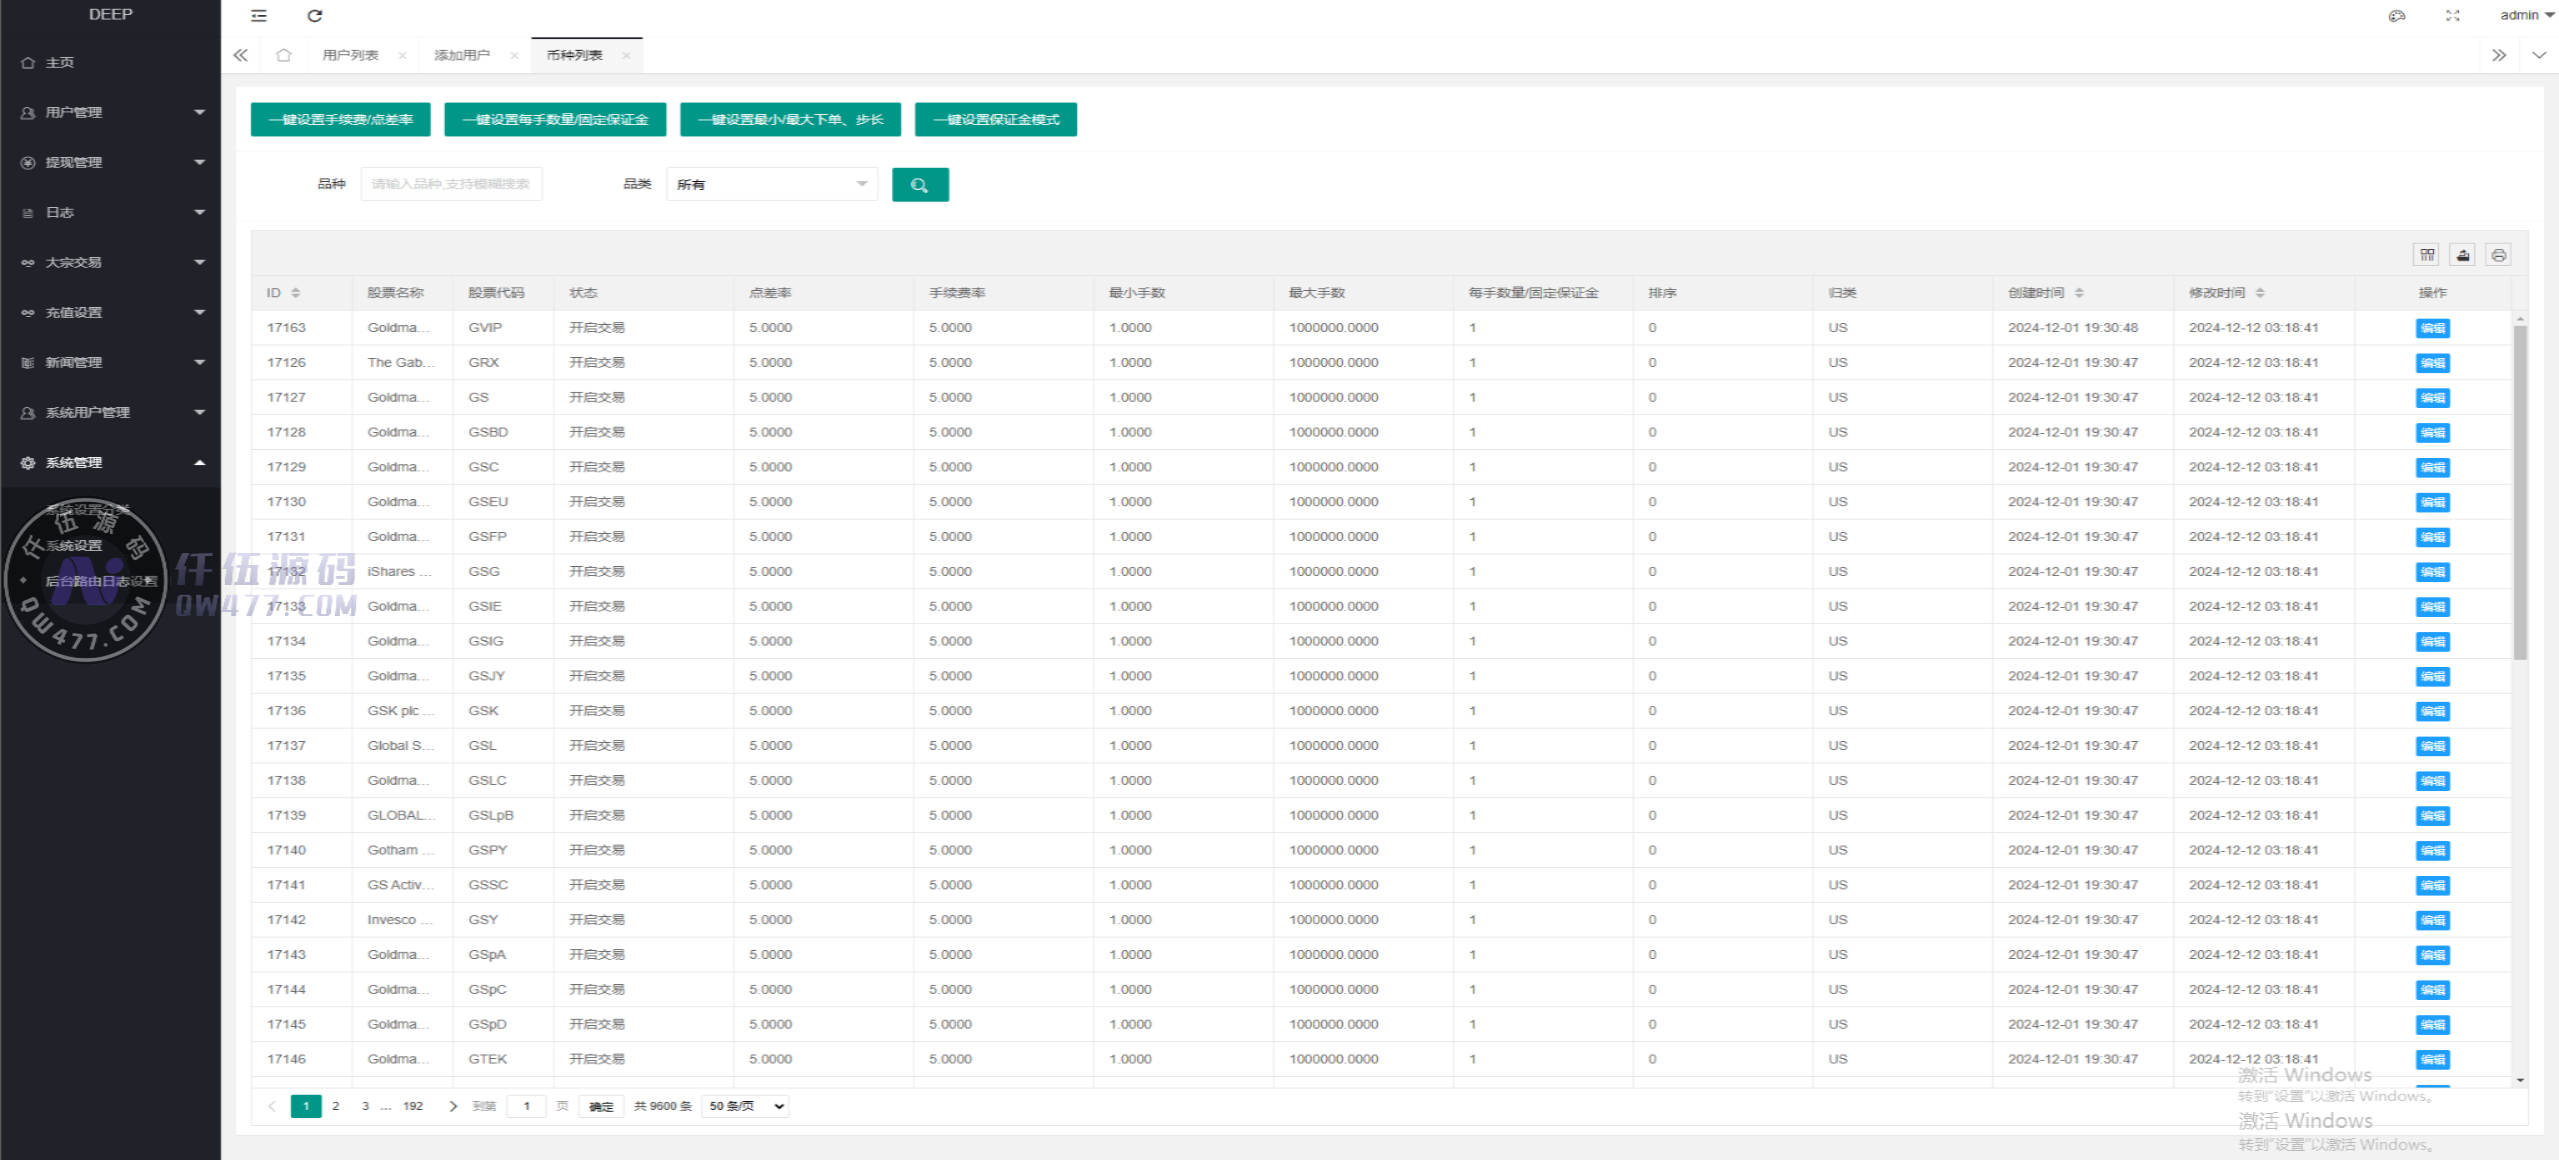Switch to the 添加用户 tab
Image resolution: width=2559 pixels, height=1160 pixels.
pyautogui.click(x=461, y=55)
